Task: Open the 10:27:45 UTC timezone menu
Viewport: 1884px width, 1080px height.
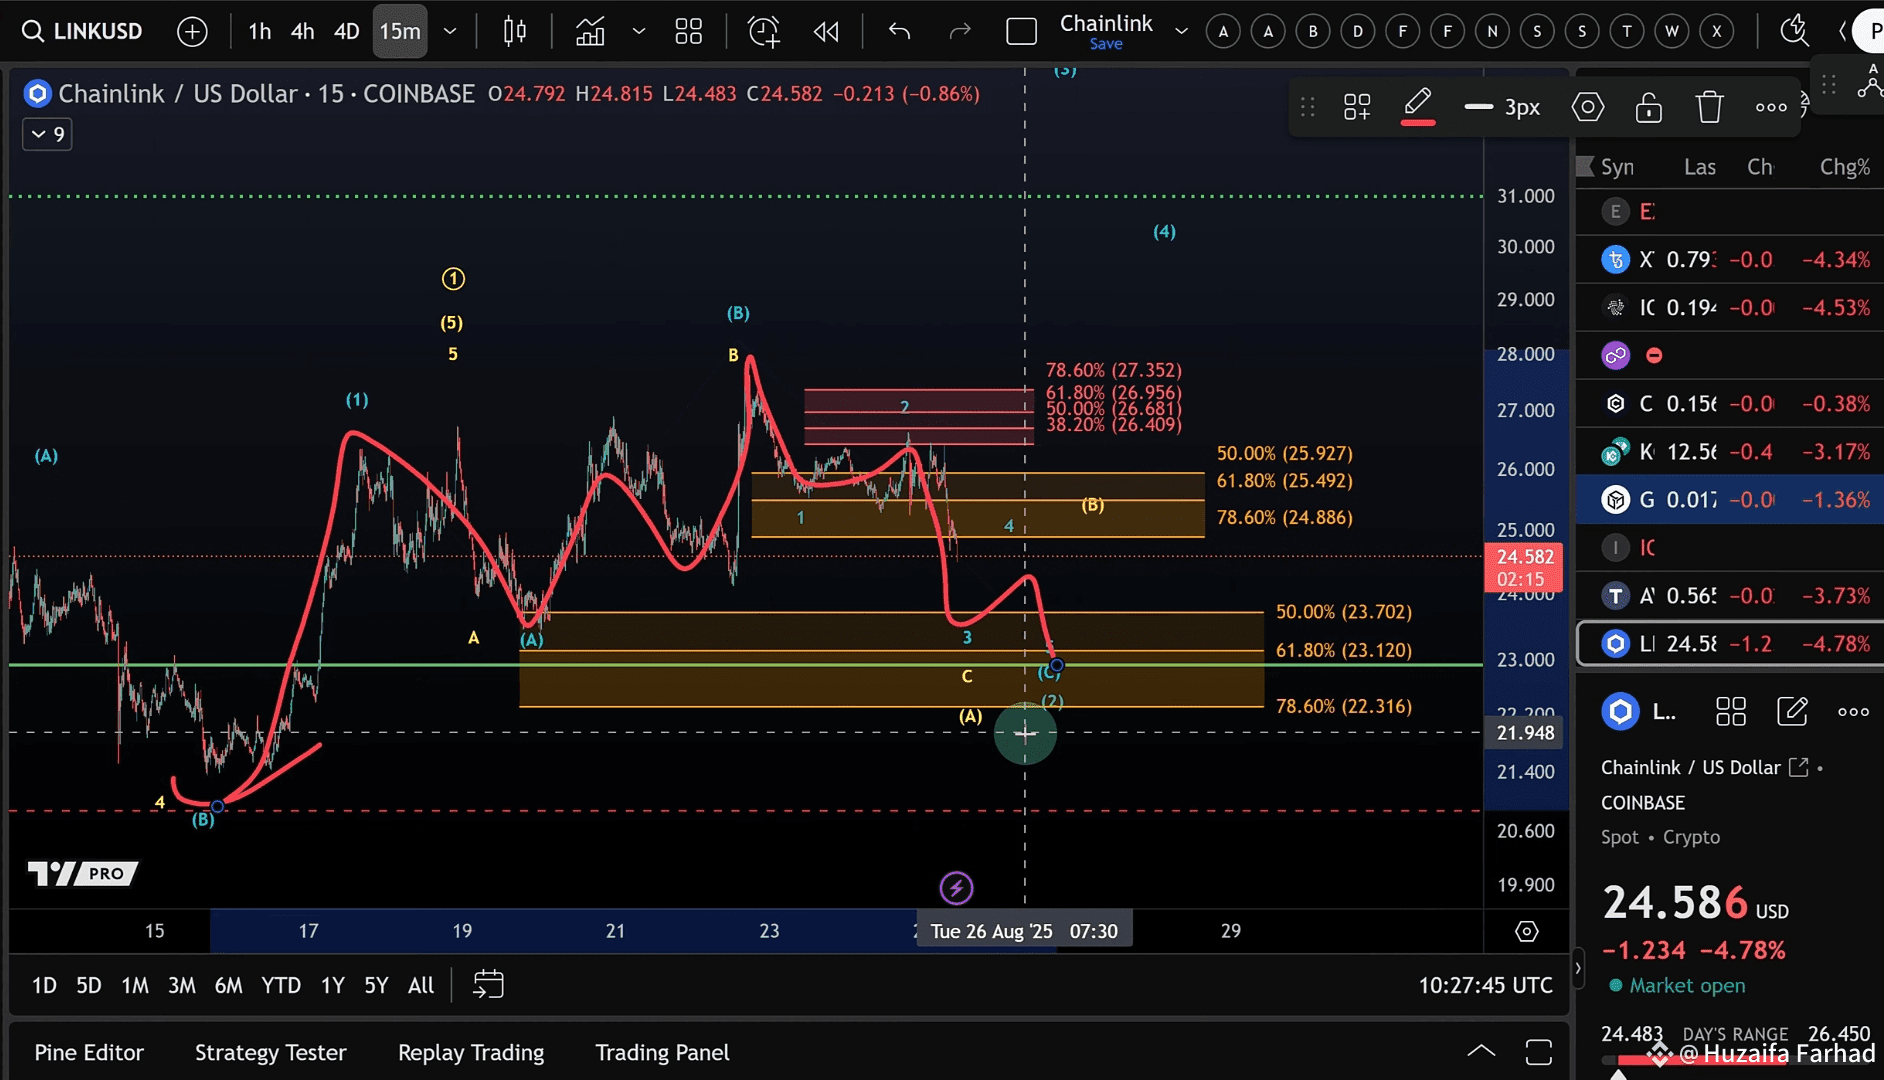Action: pos(1485,986)
